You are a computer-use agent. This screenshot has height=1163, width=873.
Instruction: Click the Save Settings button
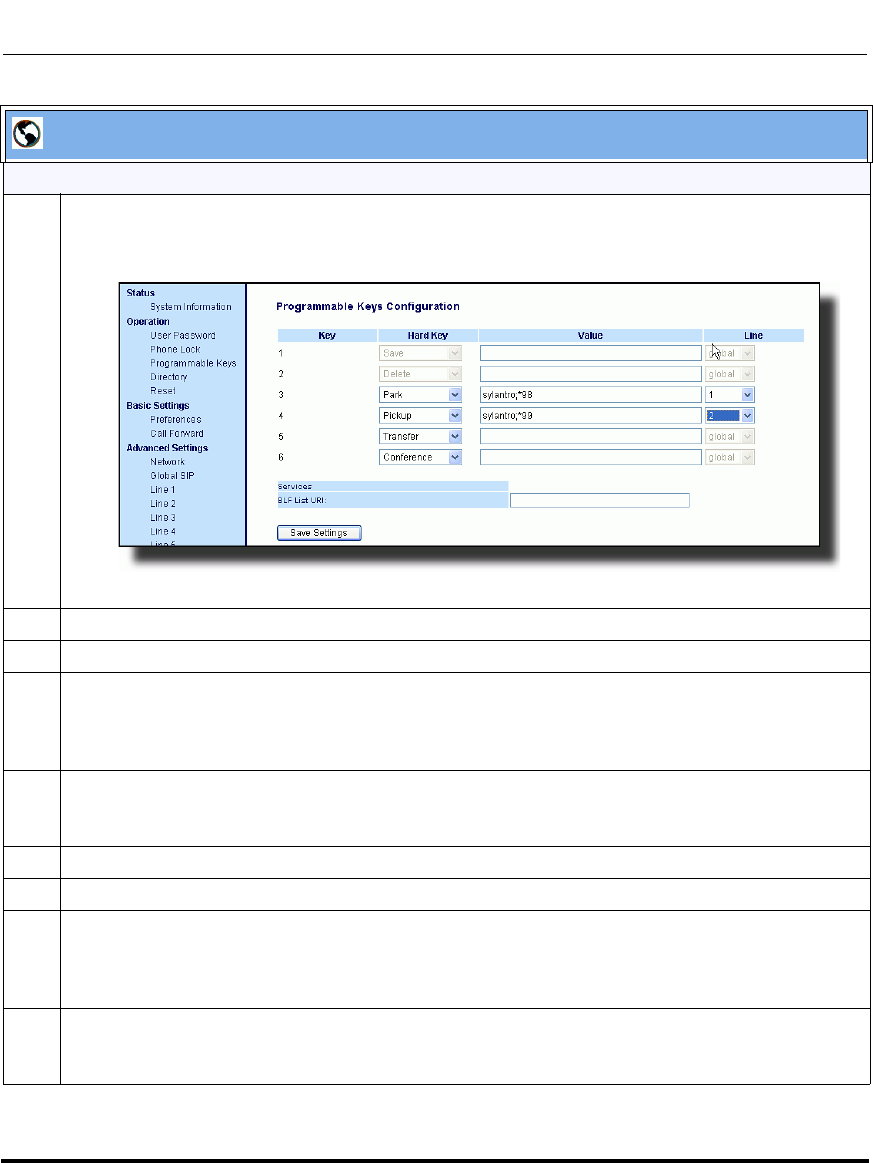coord(319,533)
